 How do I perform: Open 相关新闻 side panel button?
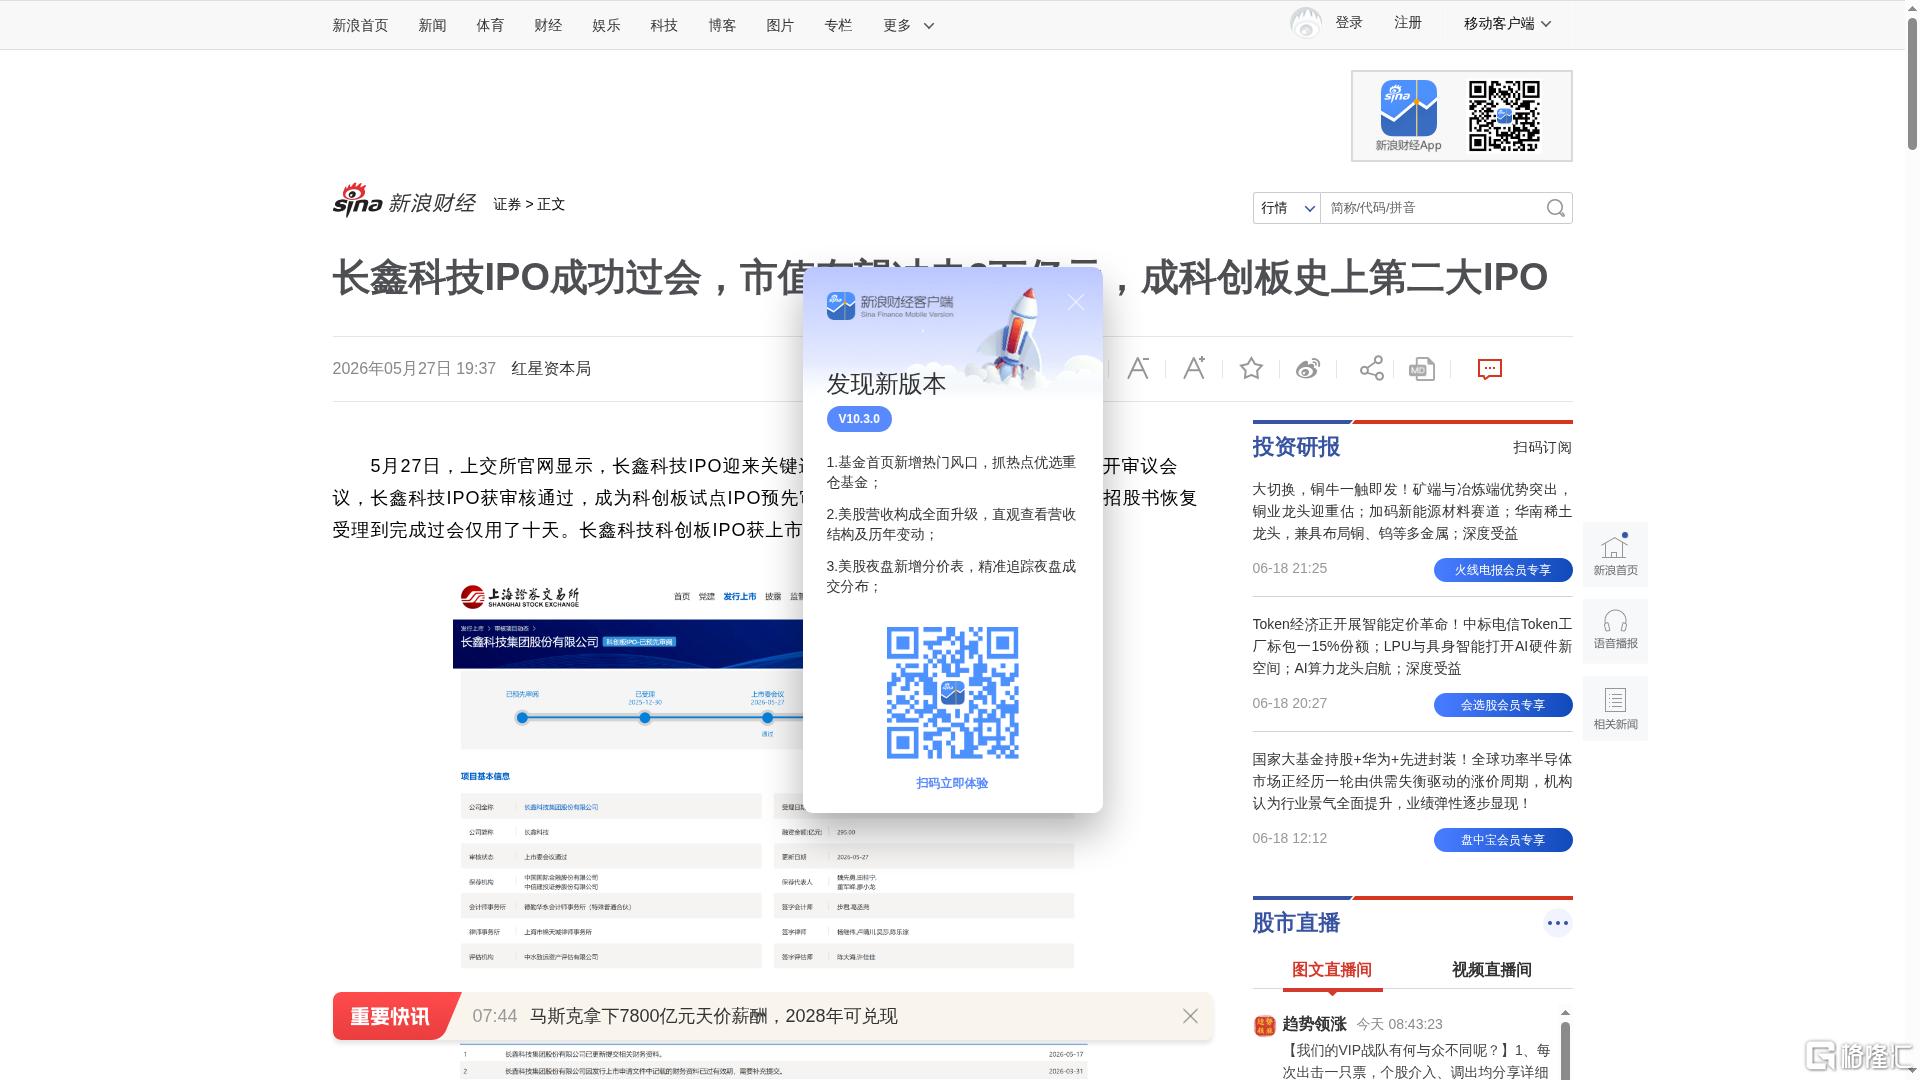coord(1615,708)
